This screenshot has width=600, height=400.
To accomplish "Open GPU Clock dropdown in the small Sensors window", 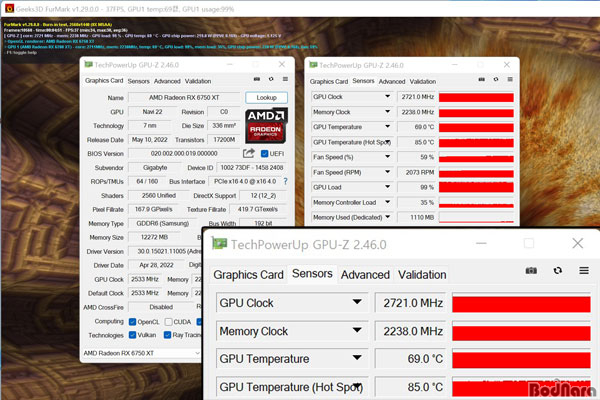I will point(387,96).
